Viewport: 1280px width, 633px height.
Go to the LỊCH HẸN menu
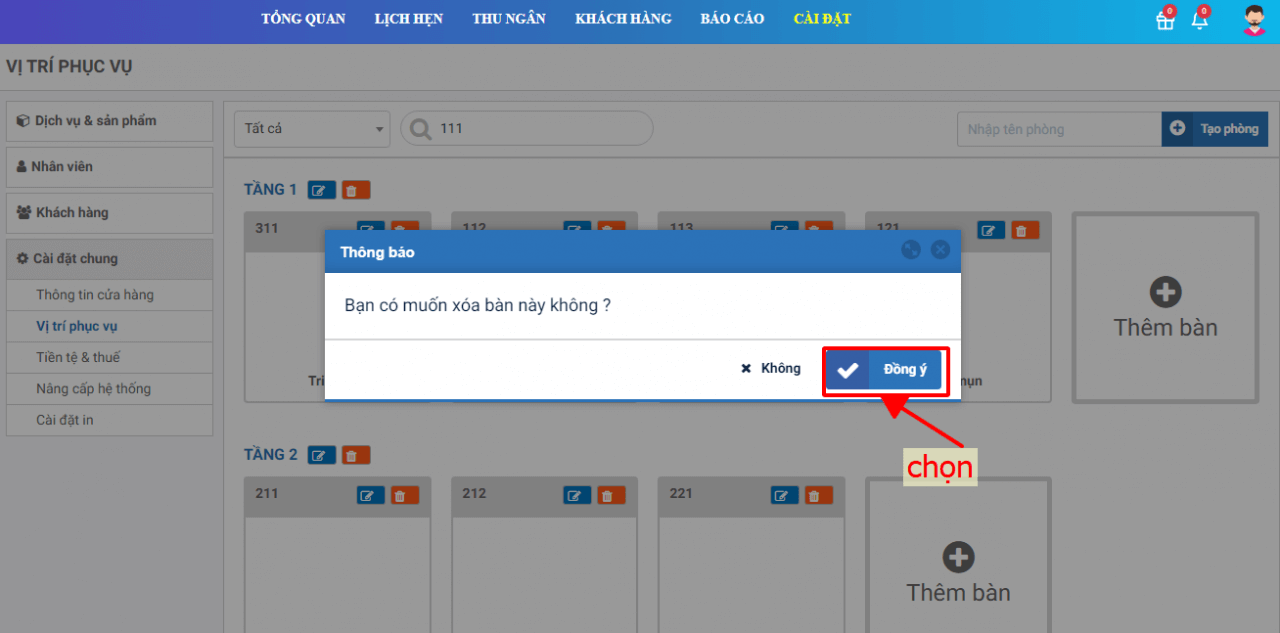point(409,19)
